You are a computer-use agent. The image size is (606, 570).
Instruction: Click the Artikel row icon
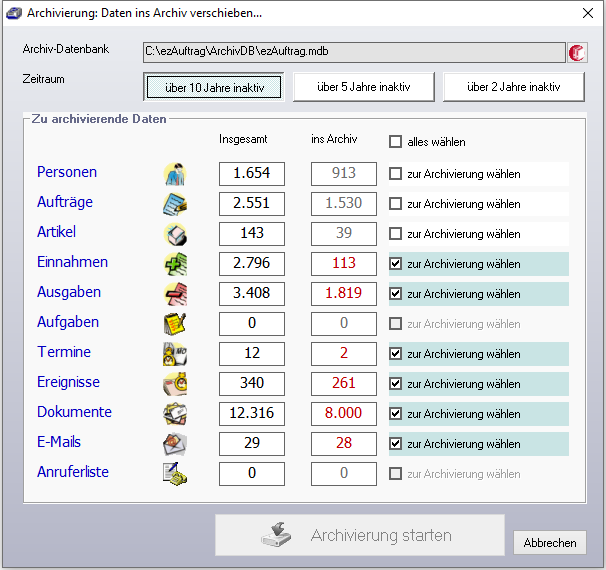(x=175, y=234)
